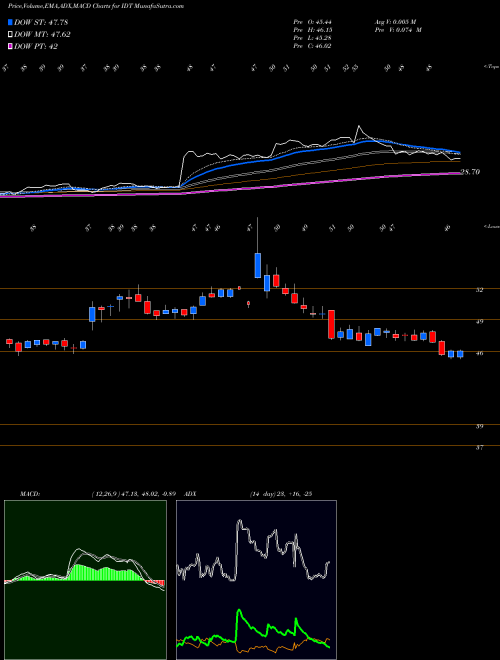This screenshot has width=500, height=660.
Task: Click the magenta DOW PT legend swatch
Action: (x=10, y=46)
